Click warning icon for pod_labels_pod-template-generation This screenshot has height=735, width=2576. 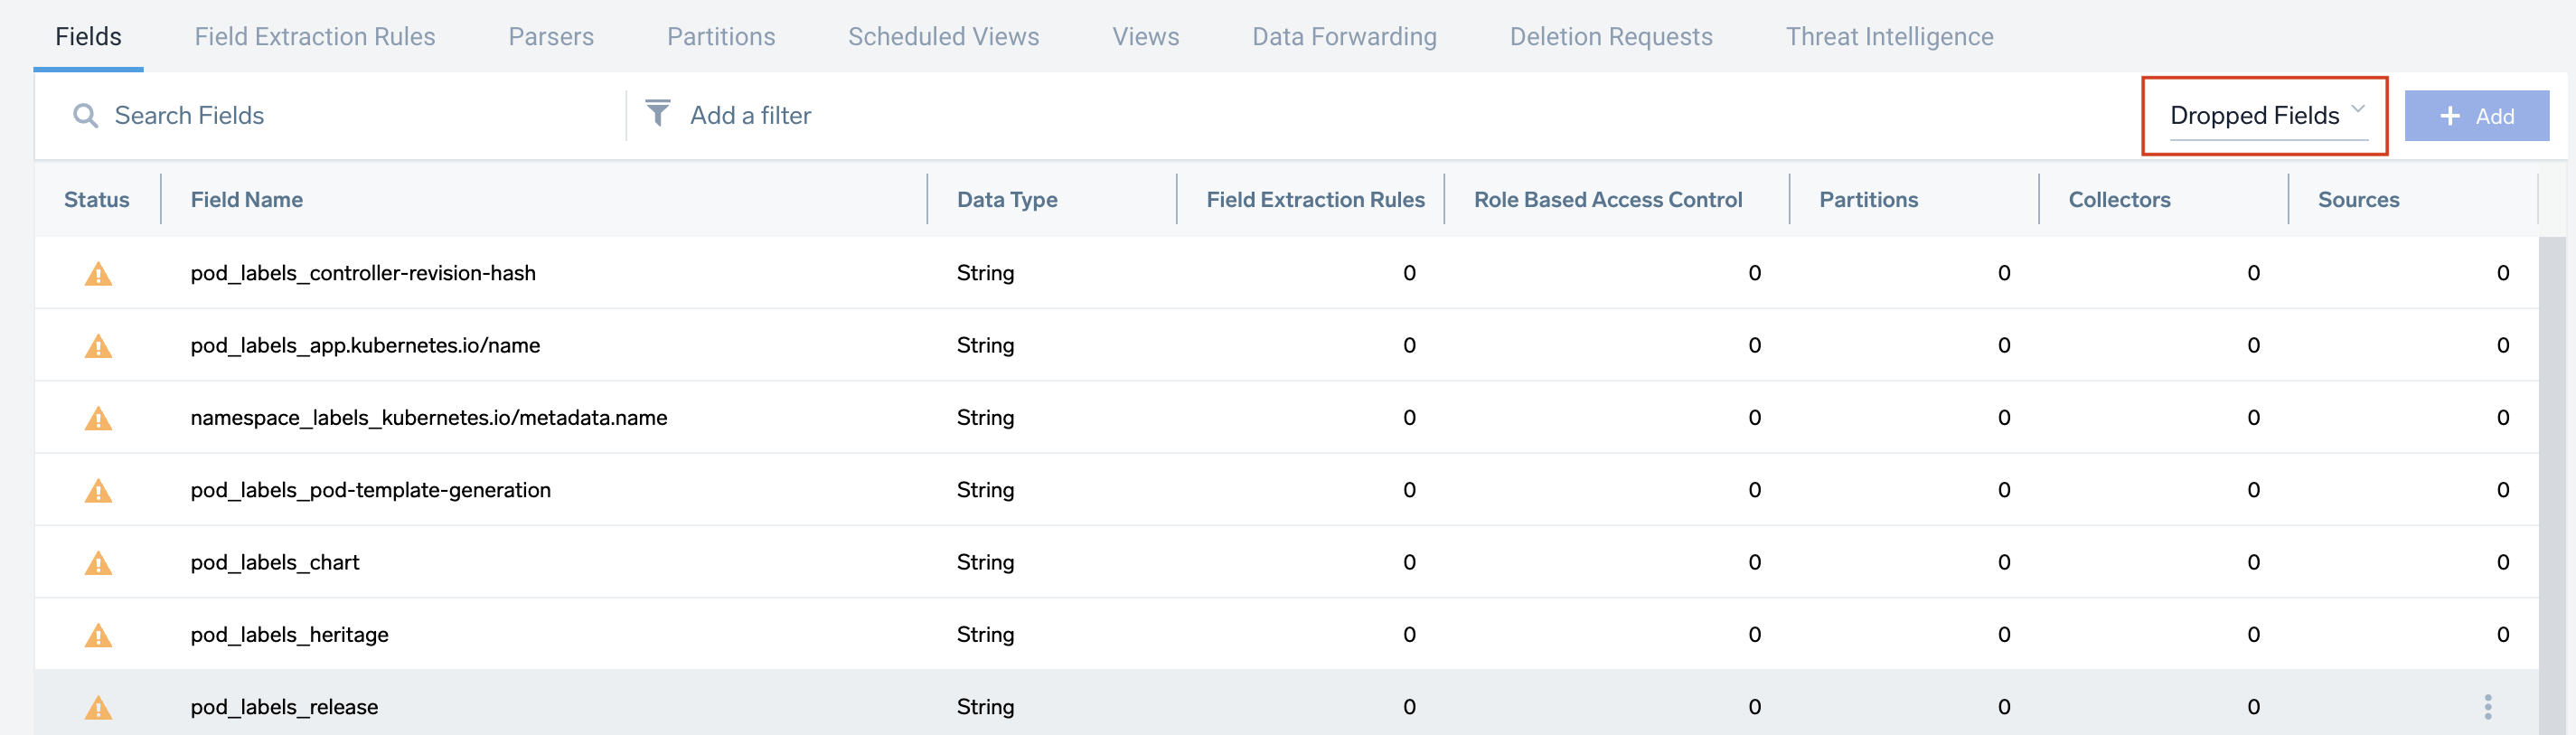98,491
